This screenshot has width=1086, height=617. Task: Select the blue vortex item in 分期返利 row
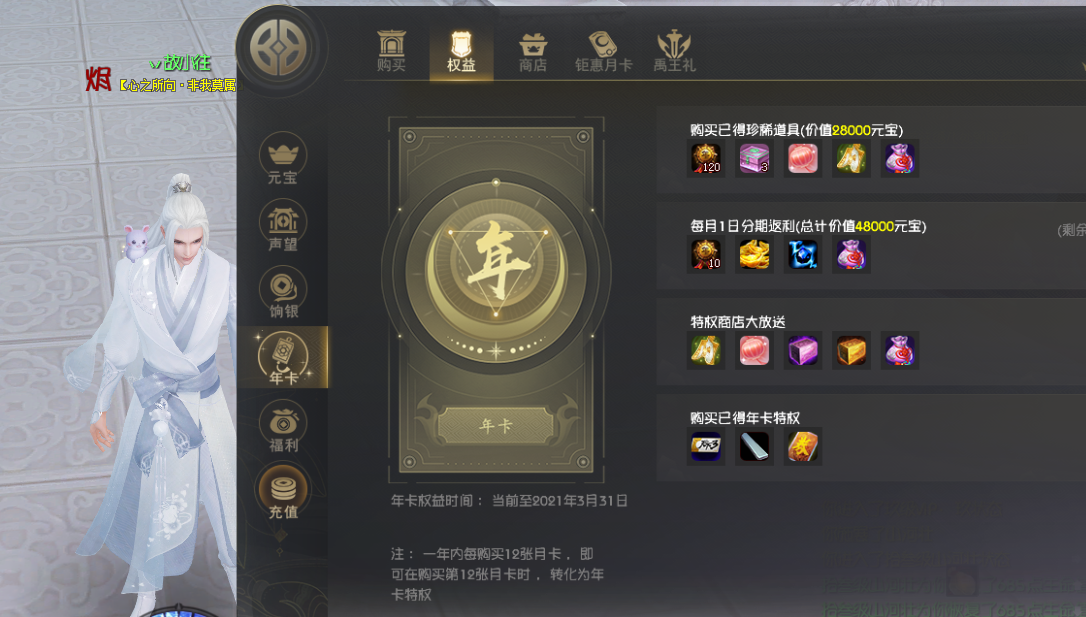803,254
